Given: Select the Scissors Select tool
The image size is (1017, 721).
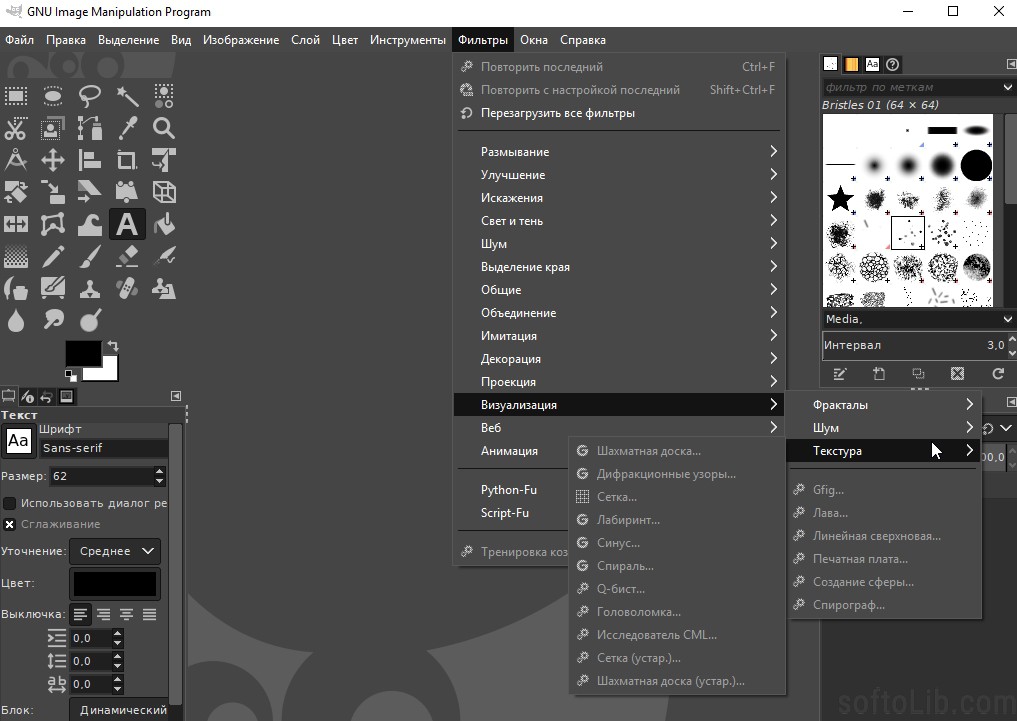Looking at the screenshot, I should point(16,128).
